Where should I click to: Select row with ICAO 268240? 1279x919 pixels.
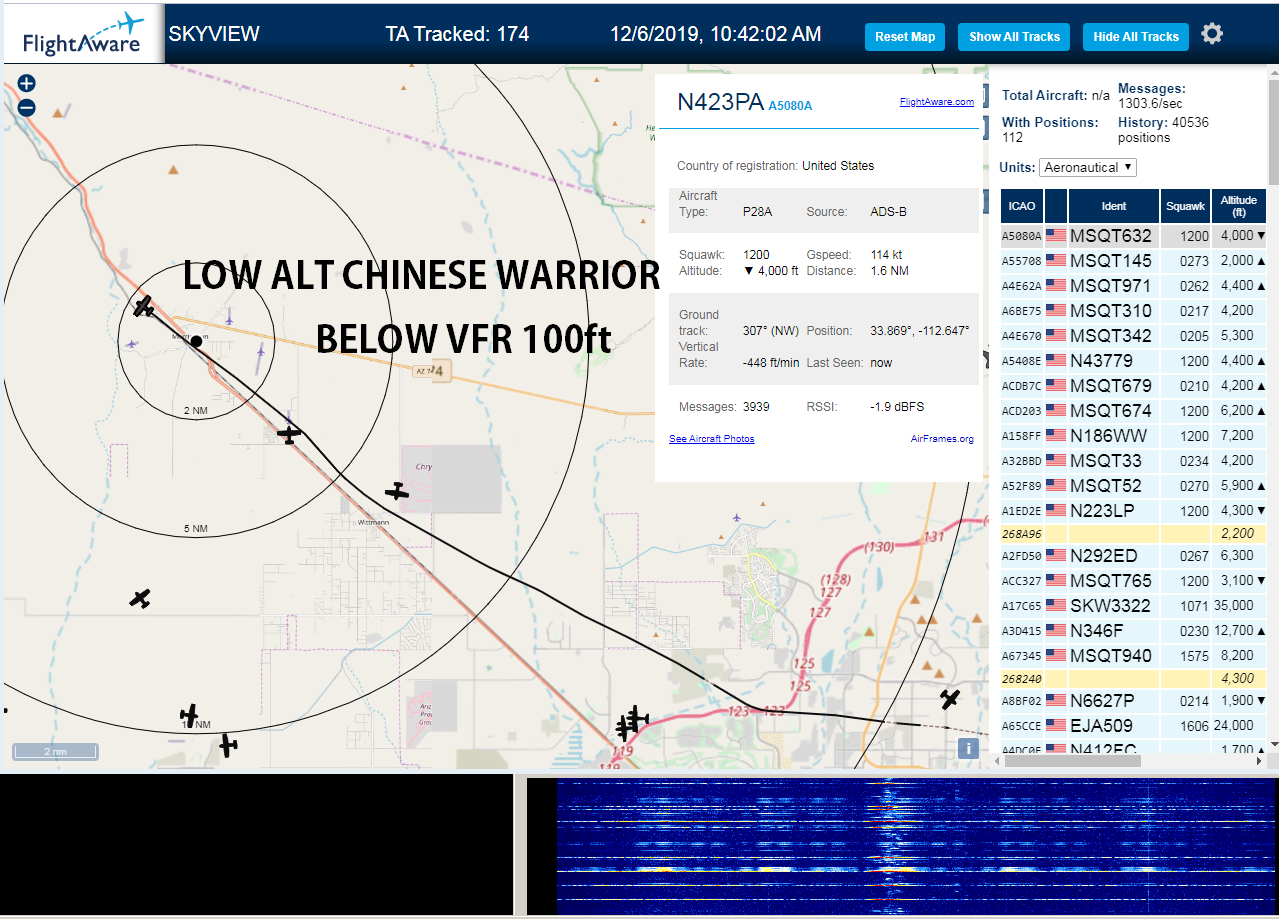click(1134, 679)
